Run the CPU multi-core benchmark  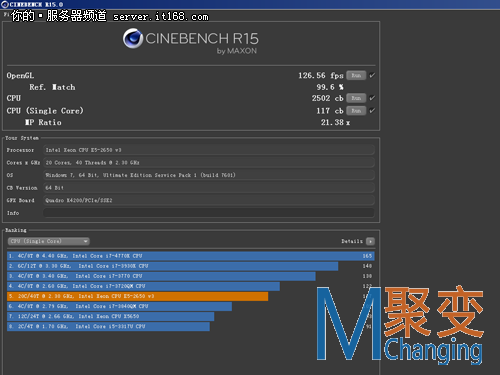[356, 98]
